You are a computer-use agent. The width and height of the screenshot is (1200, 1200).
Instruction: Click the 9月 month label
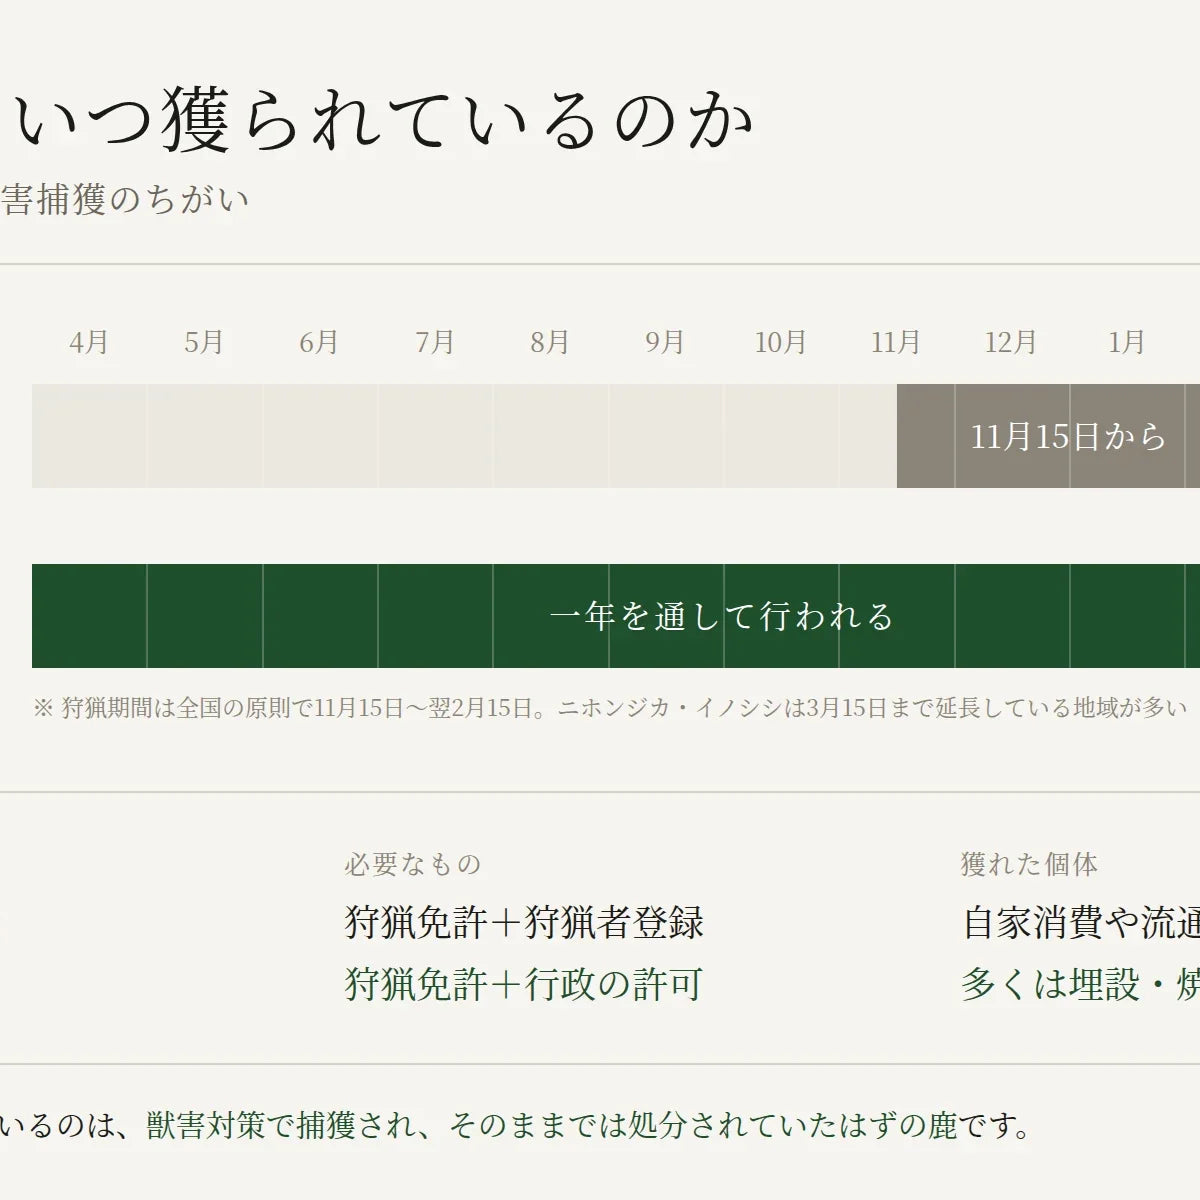click(665, 342)
